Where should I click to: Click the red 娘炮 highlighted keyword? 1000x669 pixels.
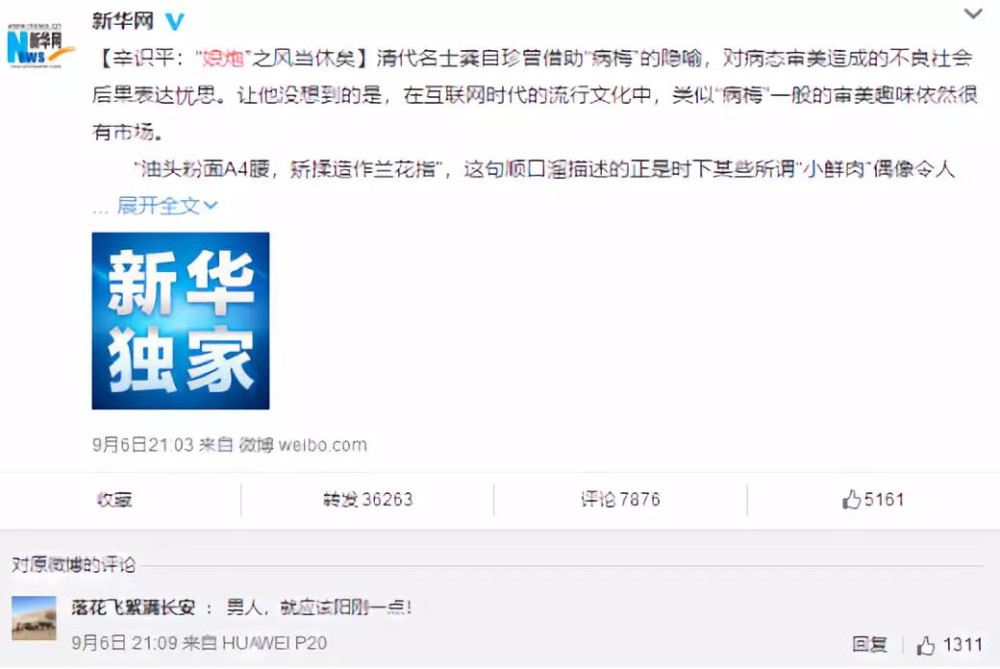coord(223,59)
